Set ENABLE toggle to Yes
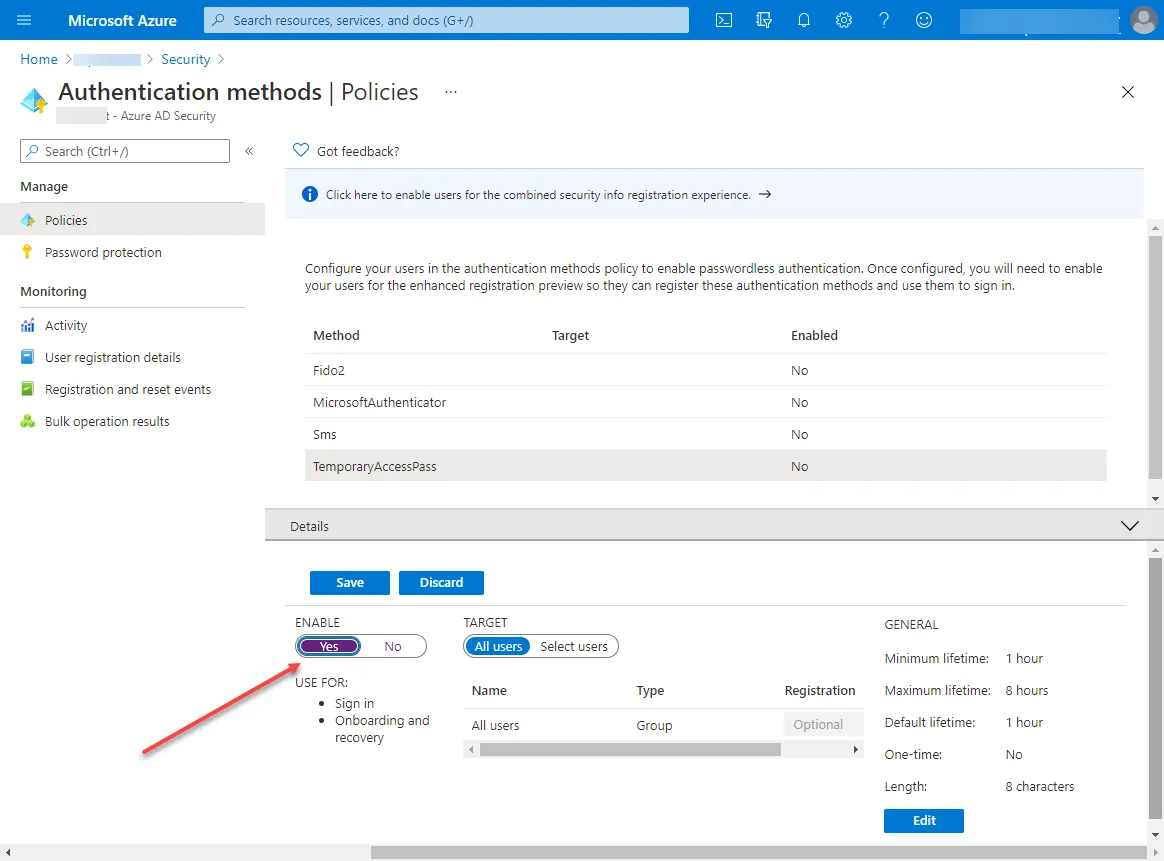Viewport: 1164px width, 861px height. pos(329,646)
